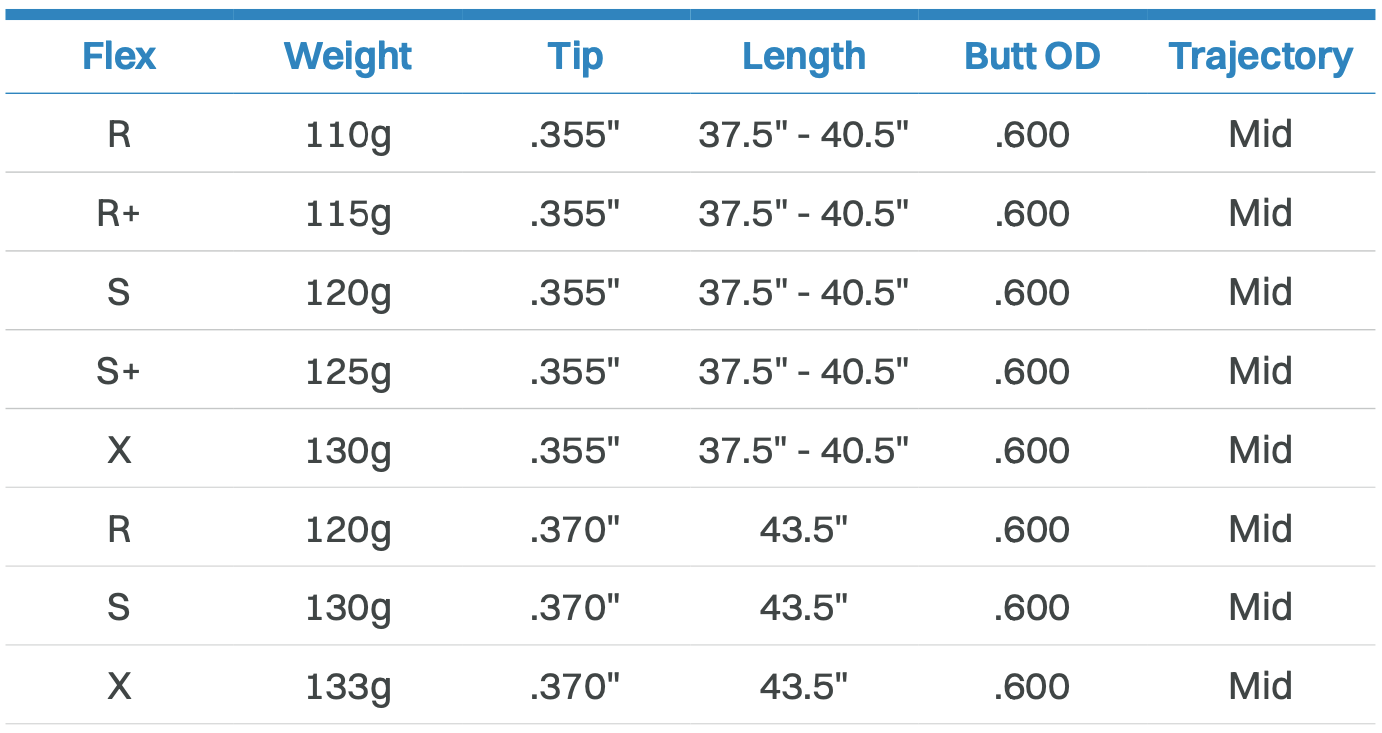Click the 115g weight cell
The image size is (1382, 733).
[347, 213]
